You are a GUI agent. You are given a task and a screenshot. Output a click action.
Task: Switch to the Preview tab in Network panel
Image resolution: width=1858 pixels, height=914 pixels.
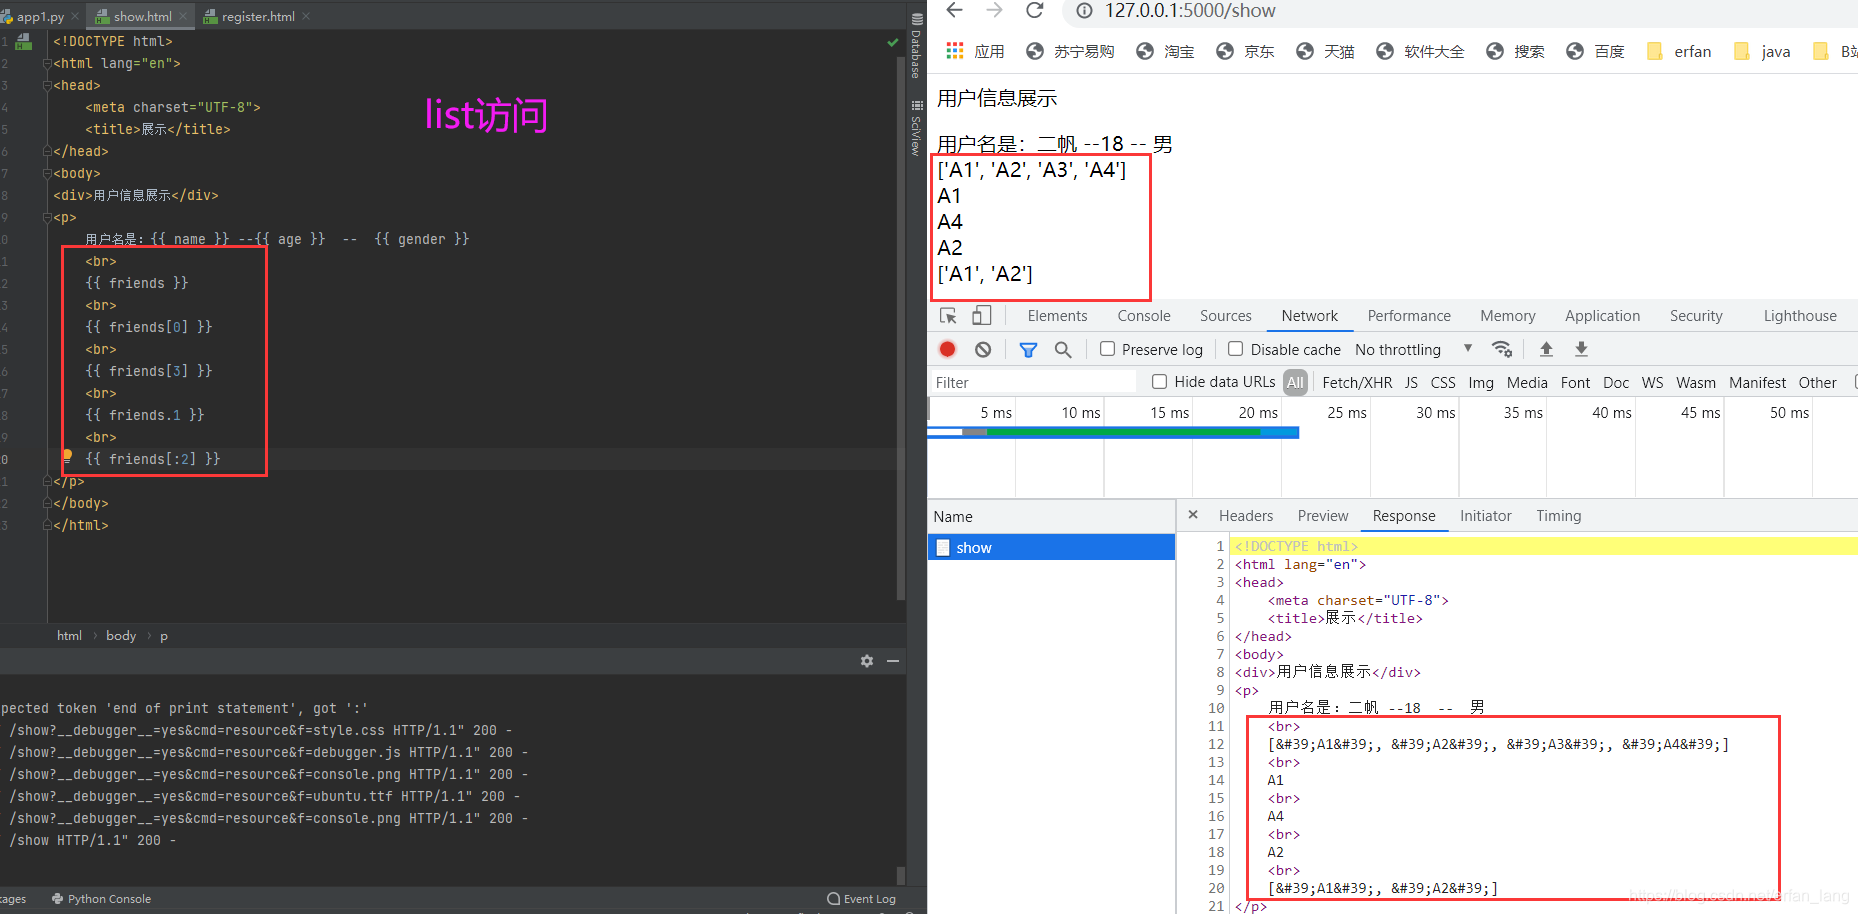1322,515
